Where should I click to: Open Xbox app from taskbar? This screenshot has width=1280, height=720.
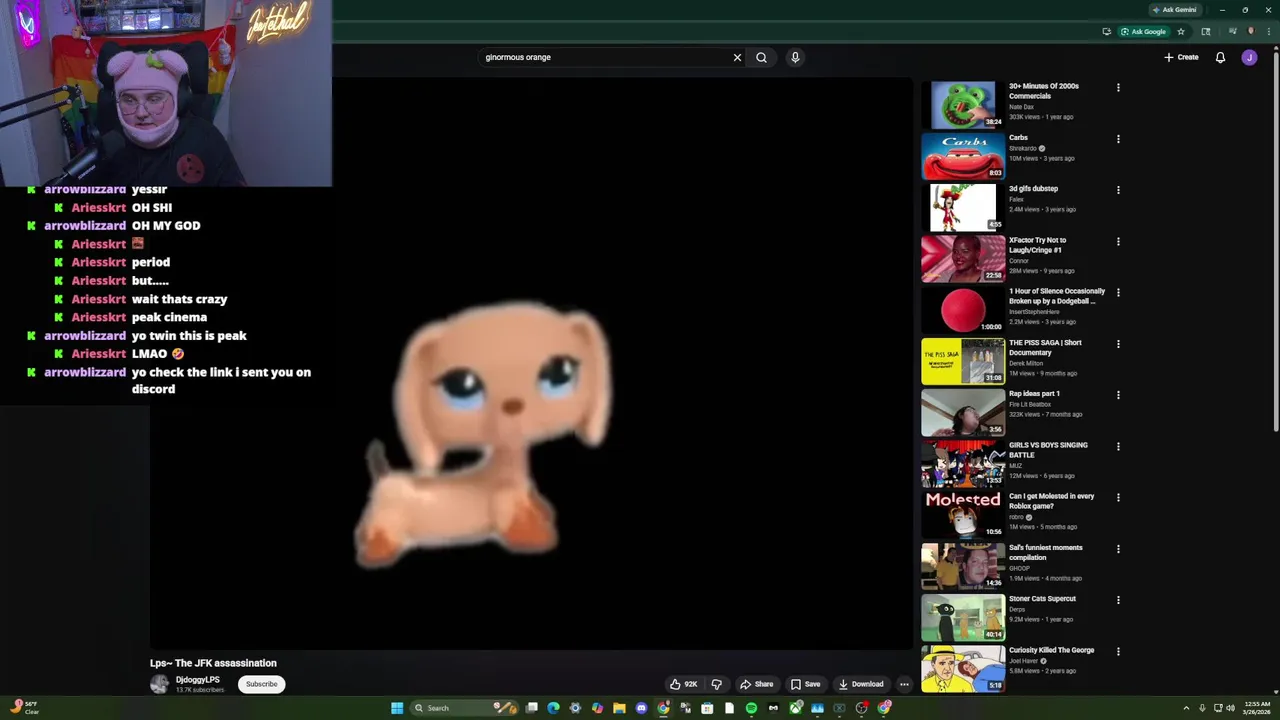click(795, 708)
